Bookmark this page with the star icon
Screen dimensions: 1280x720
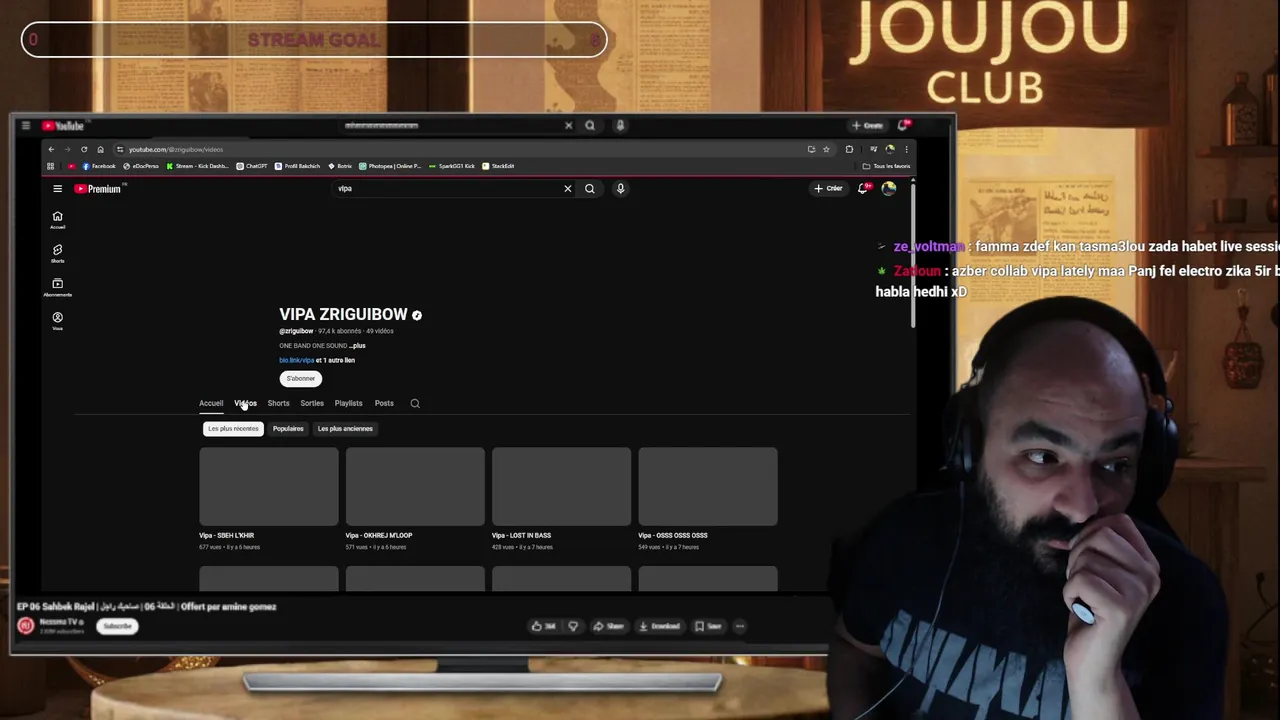(826, 149)
